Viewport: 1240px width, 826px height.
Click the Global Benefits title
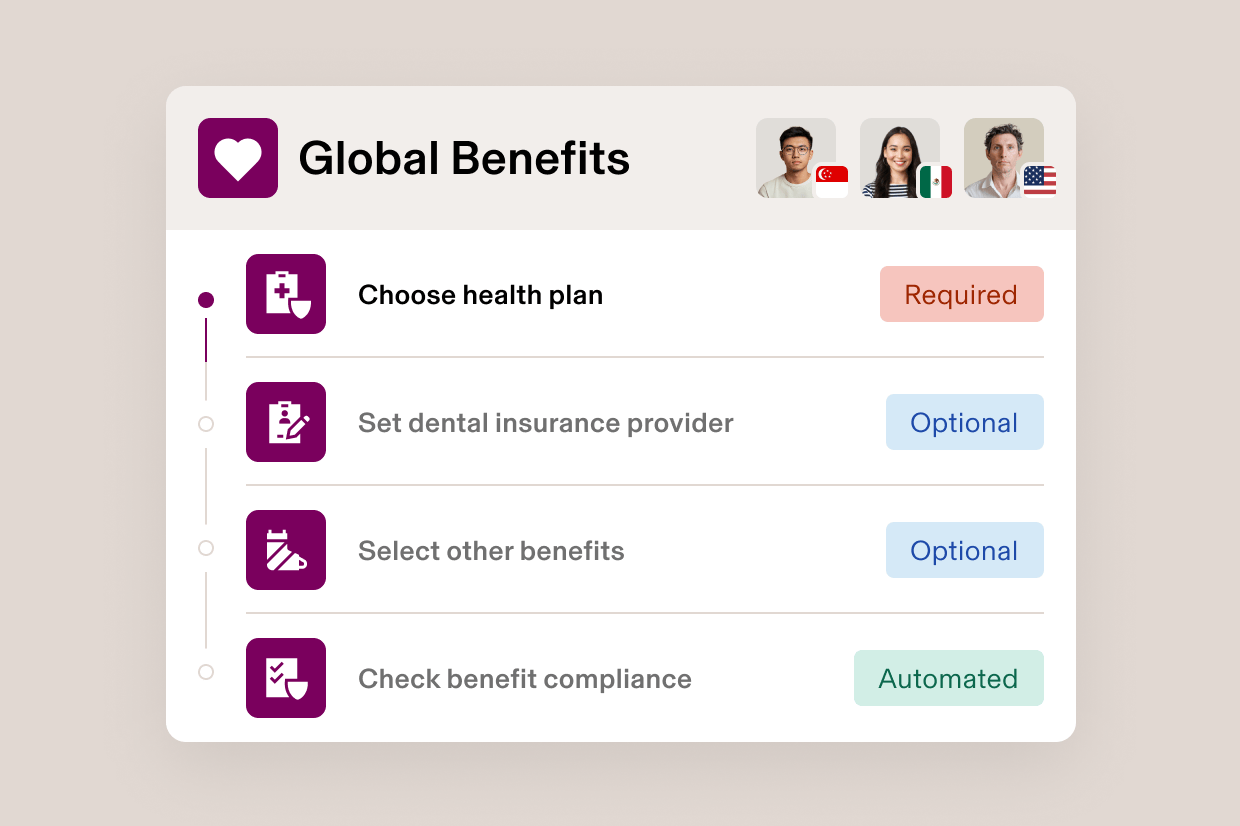tap(464, 157)
